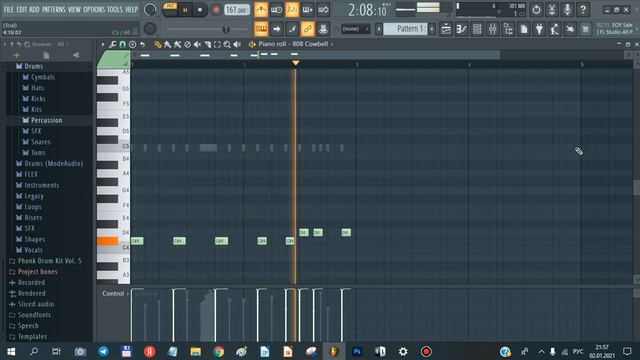640x360 pixels.
Task: Open the pattern selector arrow left of Pattern 1
Action: coord(379,29)
